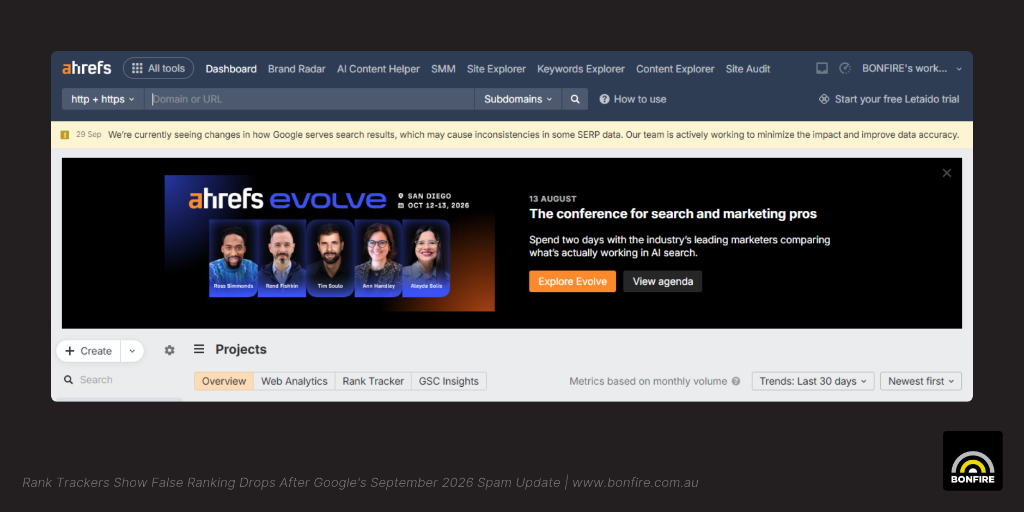Click the monthly volume info icon
Viewport: 1024px width, 512px height.
click(x=736, y=381)
